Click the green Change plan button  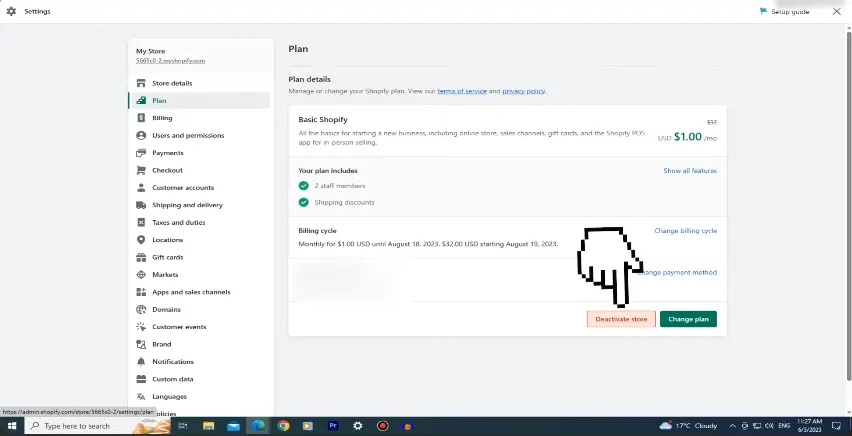coord(688,319)
